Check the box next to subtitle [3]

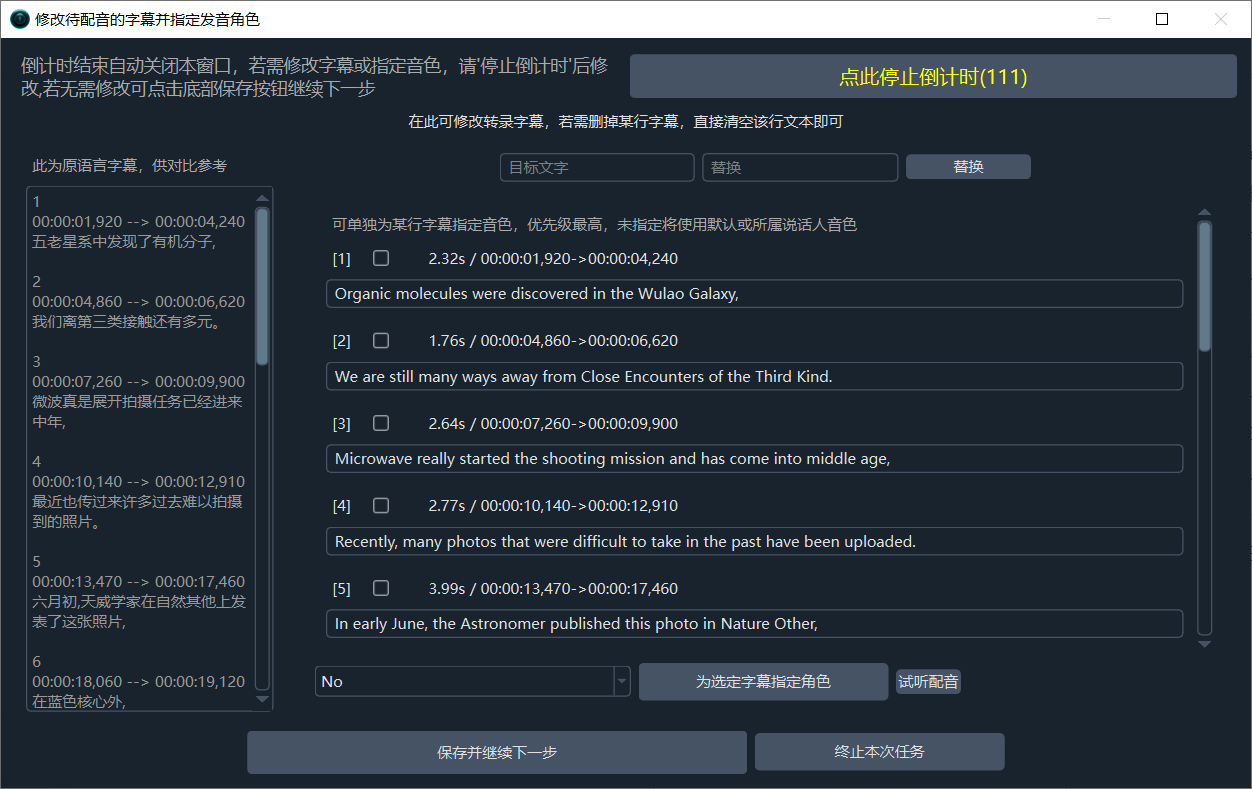[381, 423]
